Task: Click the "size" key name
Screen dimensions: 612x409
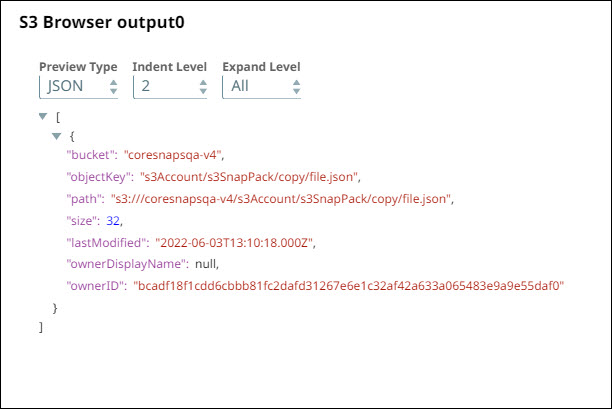Action: tap(82, 220)
